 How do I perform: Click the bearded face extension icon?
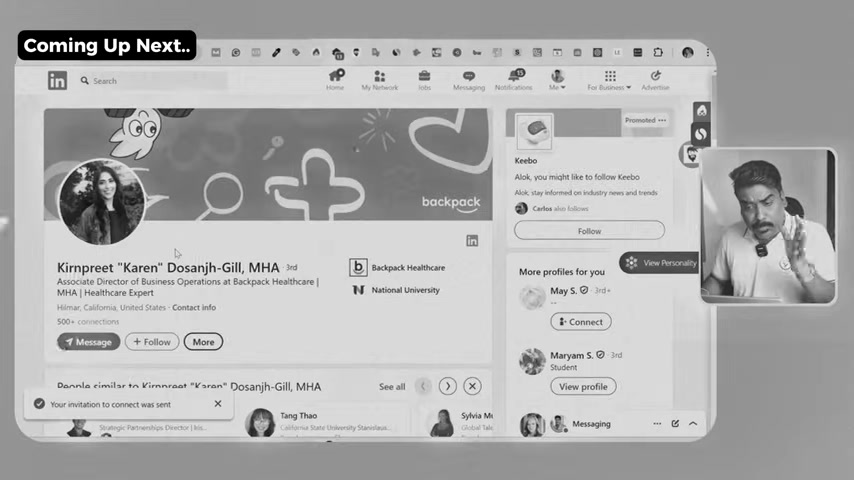point(356,52)
